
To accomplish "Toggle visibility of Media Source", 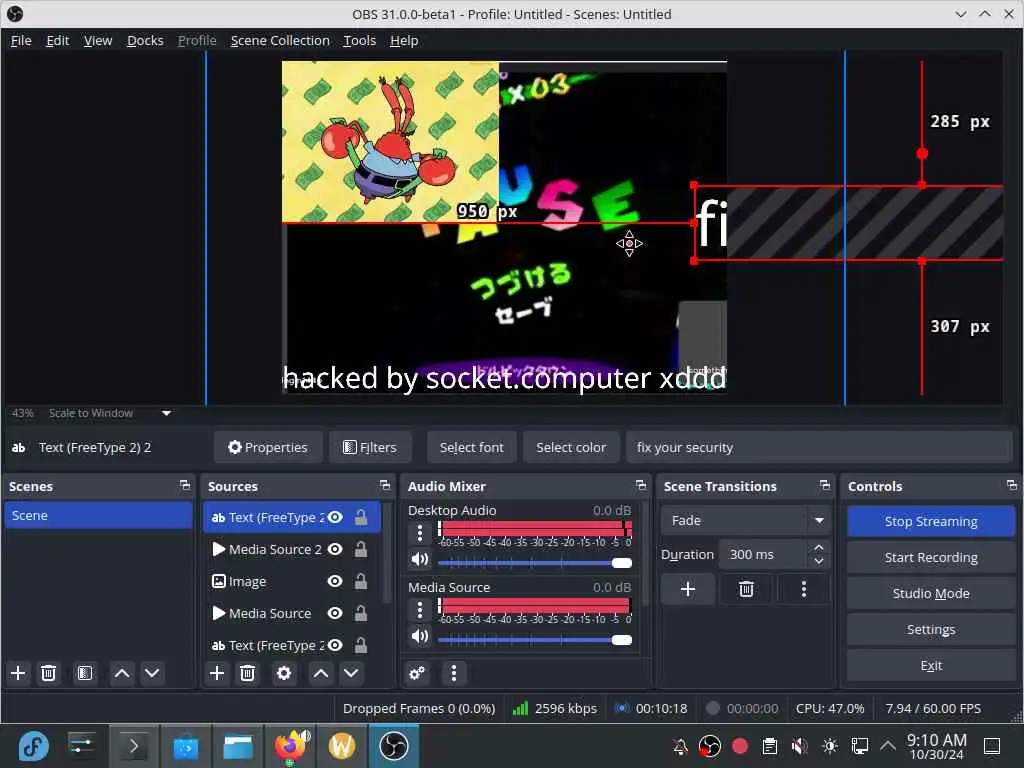I will (x=335, y=613).
